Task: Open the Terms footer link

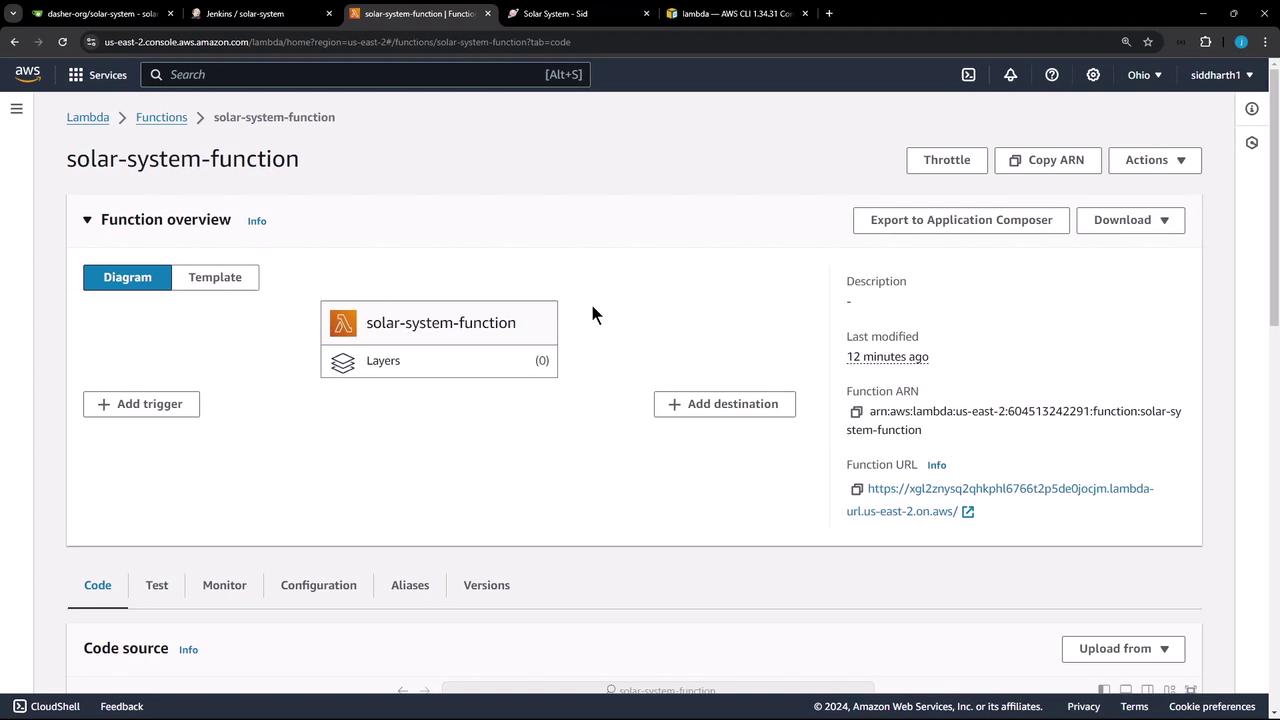Action: [1134, 707]
